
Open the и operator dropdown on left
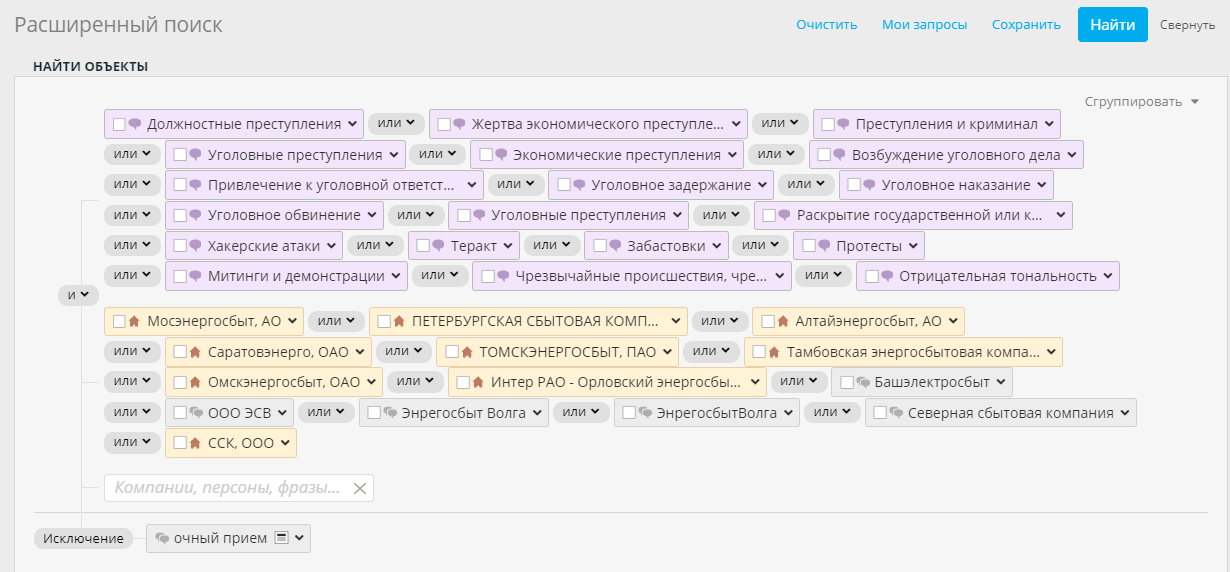(x=78, y=295)
